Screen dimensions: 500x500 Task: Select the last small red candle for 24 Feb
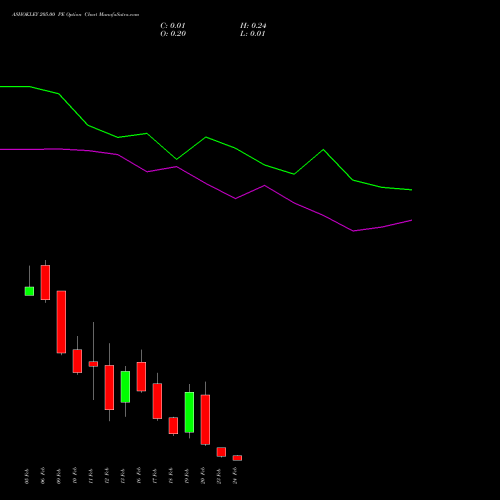[237, 458]
